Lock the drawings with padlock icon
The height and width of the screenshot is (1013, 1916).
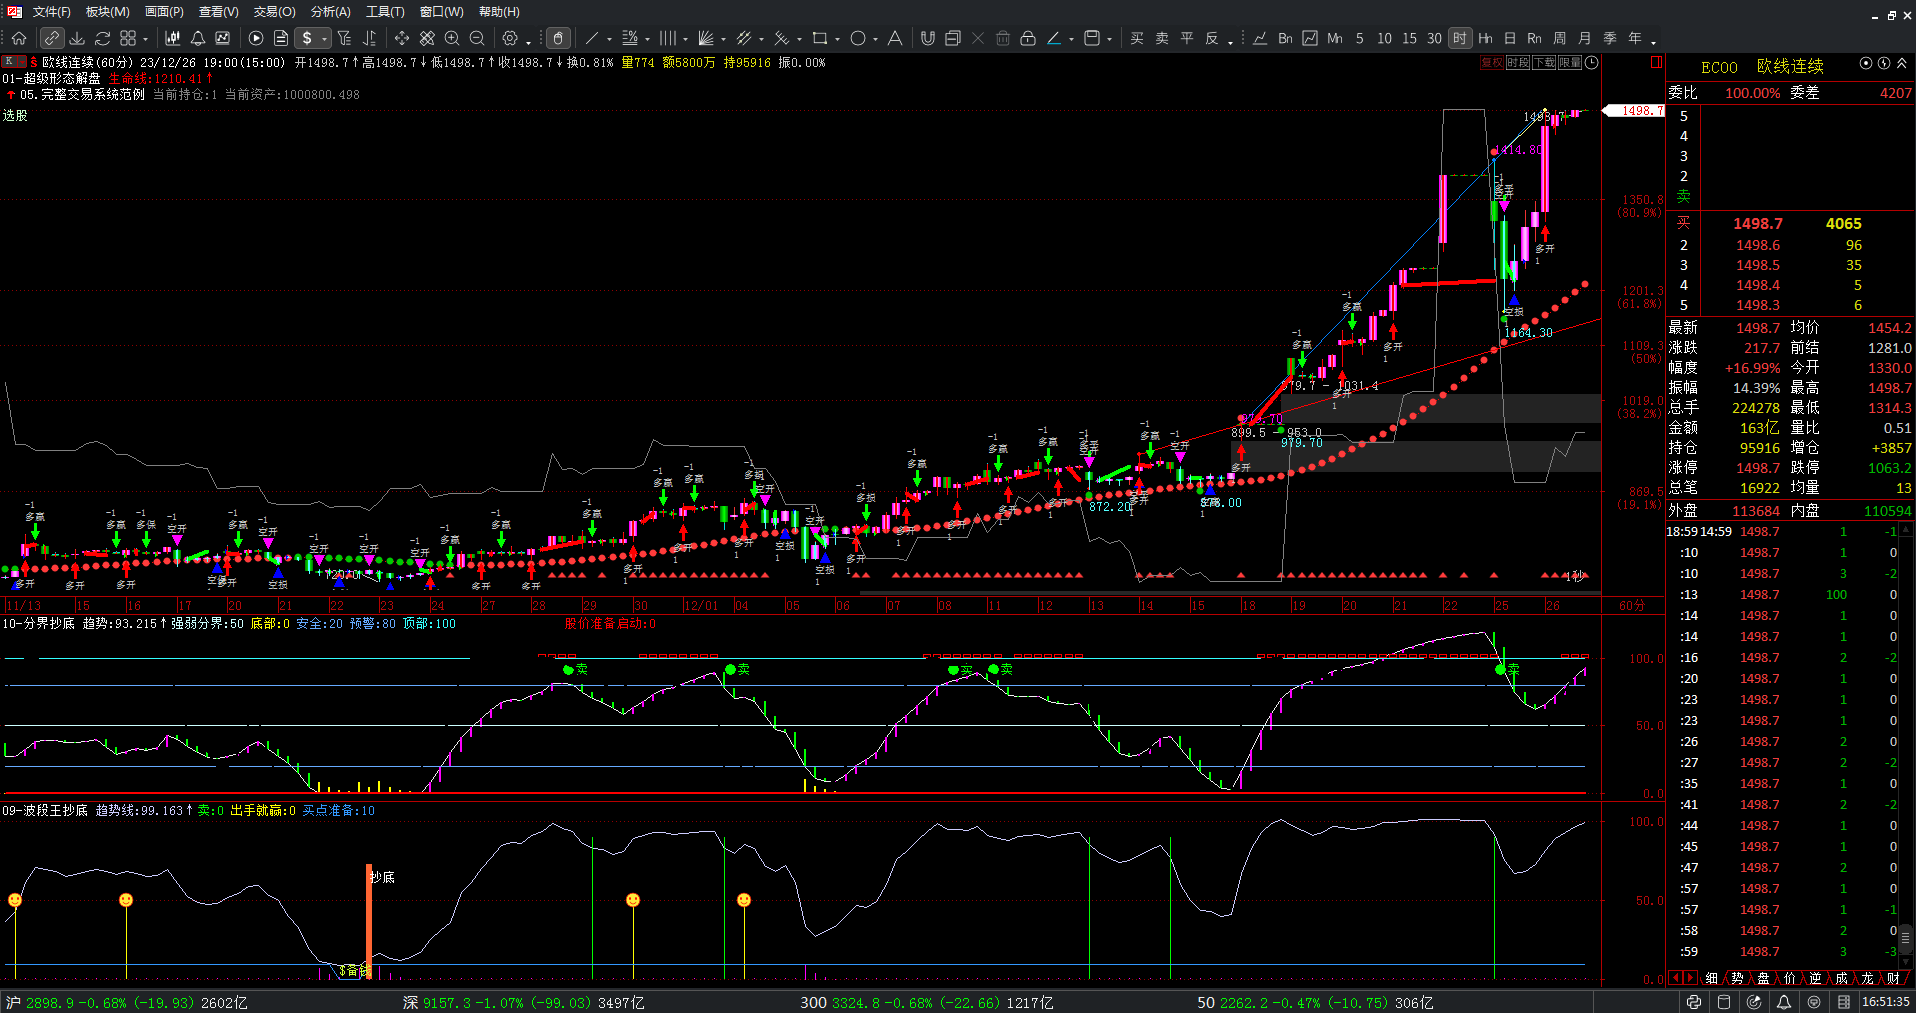pyautogui.click(x=1028, y=38)
